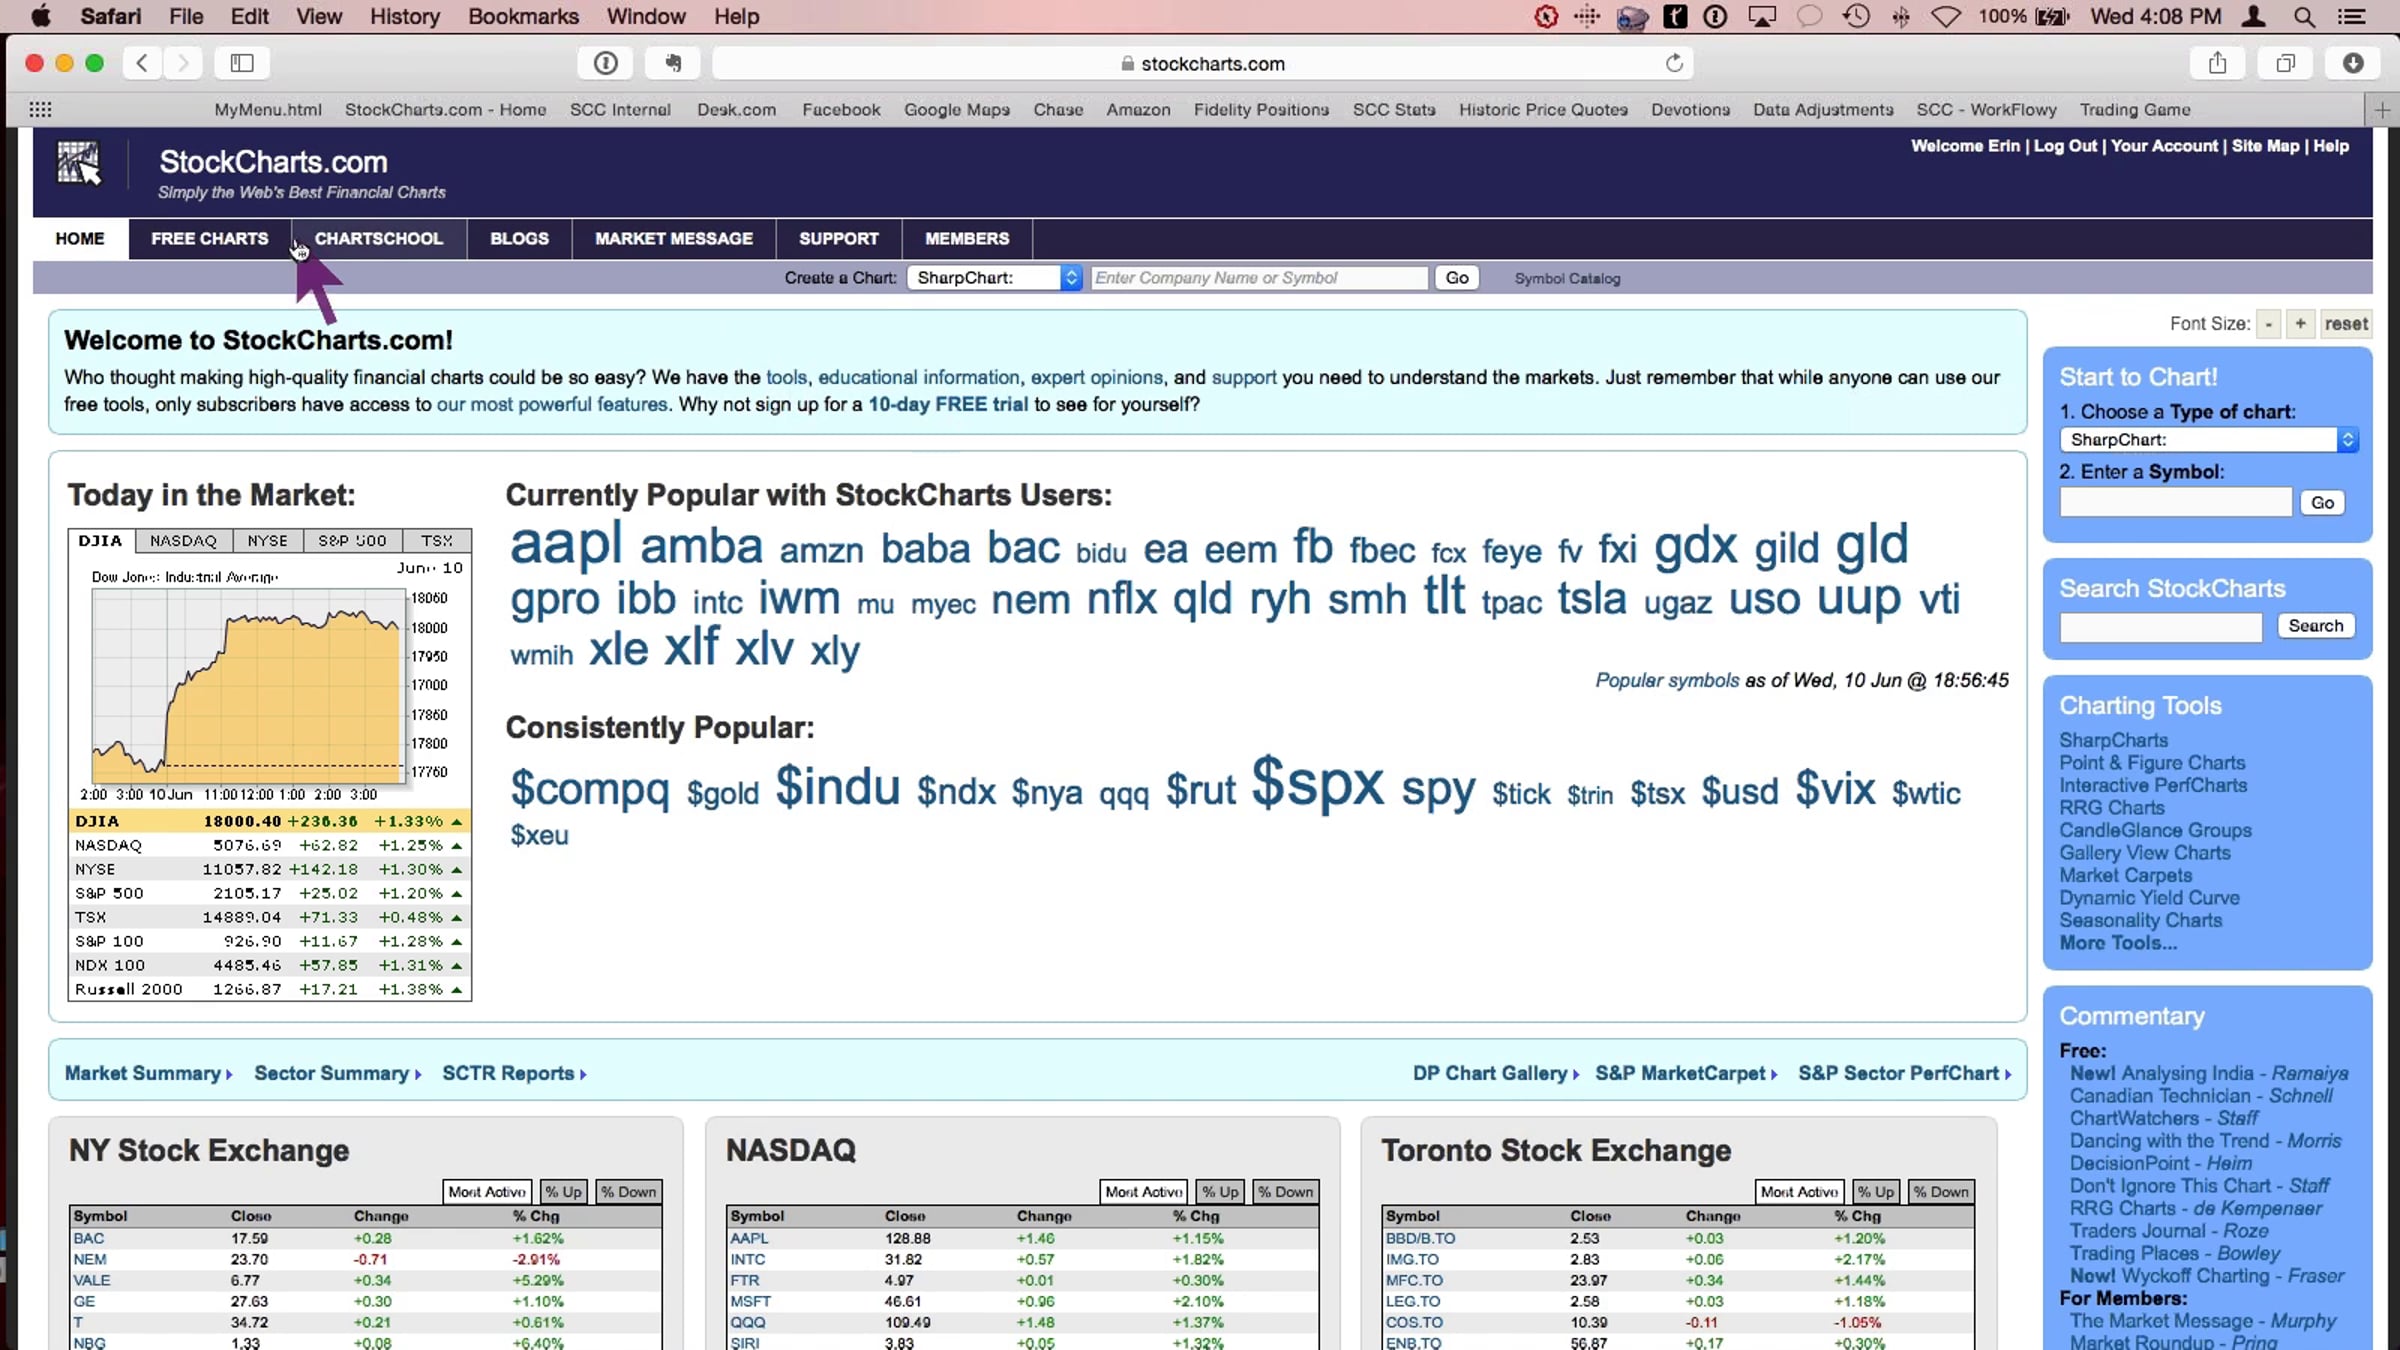Open the BLOGS navigation tab
This screenshot has width=2400, height=1350.
[x=519, y=239]
